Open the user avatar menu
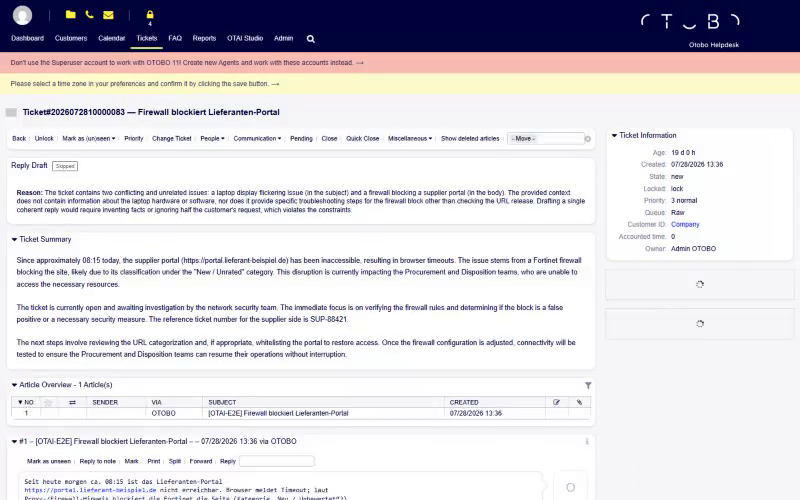The width and height of the screenshot is (800, 500). point(22,15)
